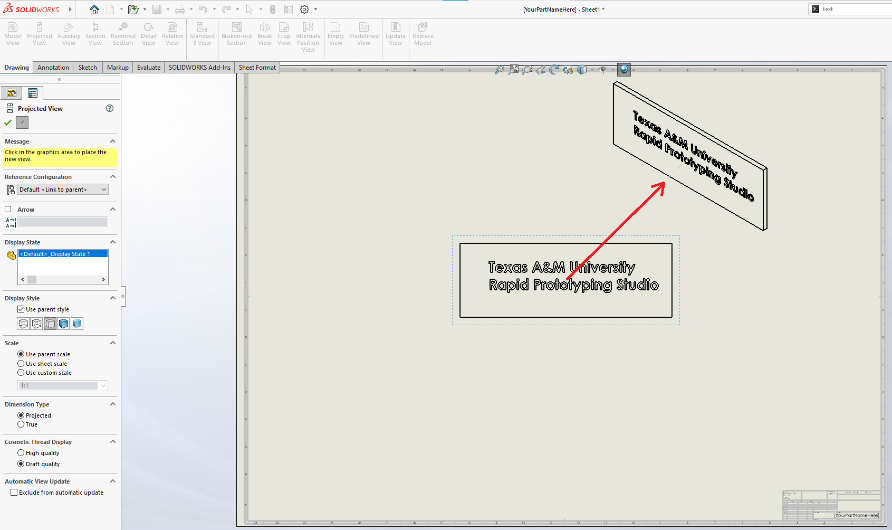
Task: Click the green OK checkmark
Action: [8, 122]
